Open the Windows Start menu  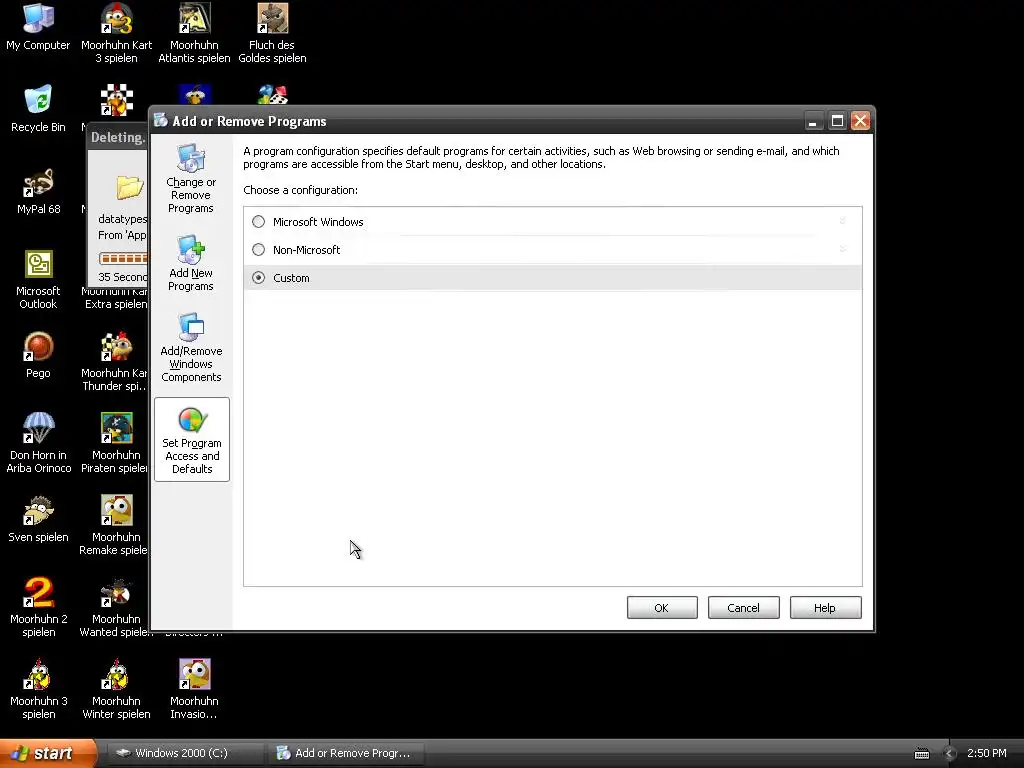[x=47, y=753]
